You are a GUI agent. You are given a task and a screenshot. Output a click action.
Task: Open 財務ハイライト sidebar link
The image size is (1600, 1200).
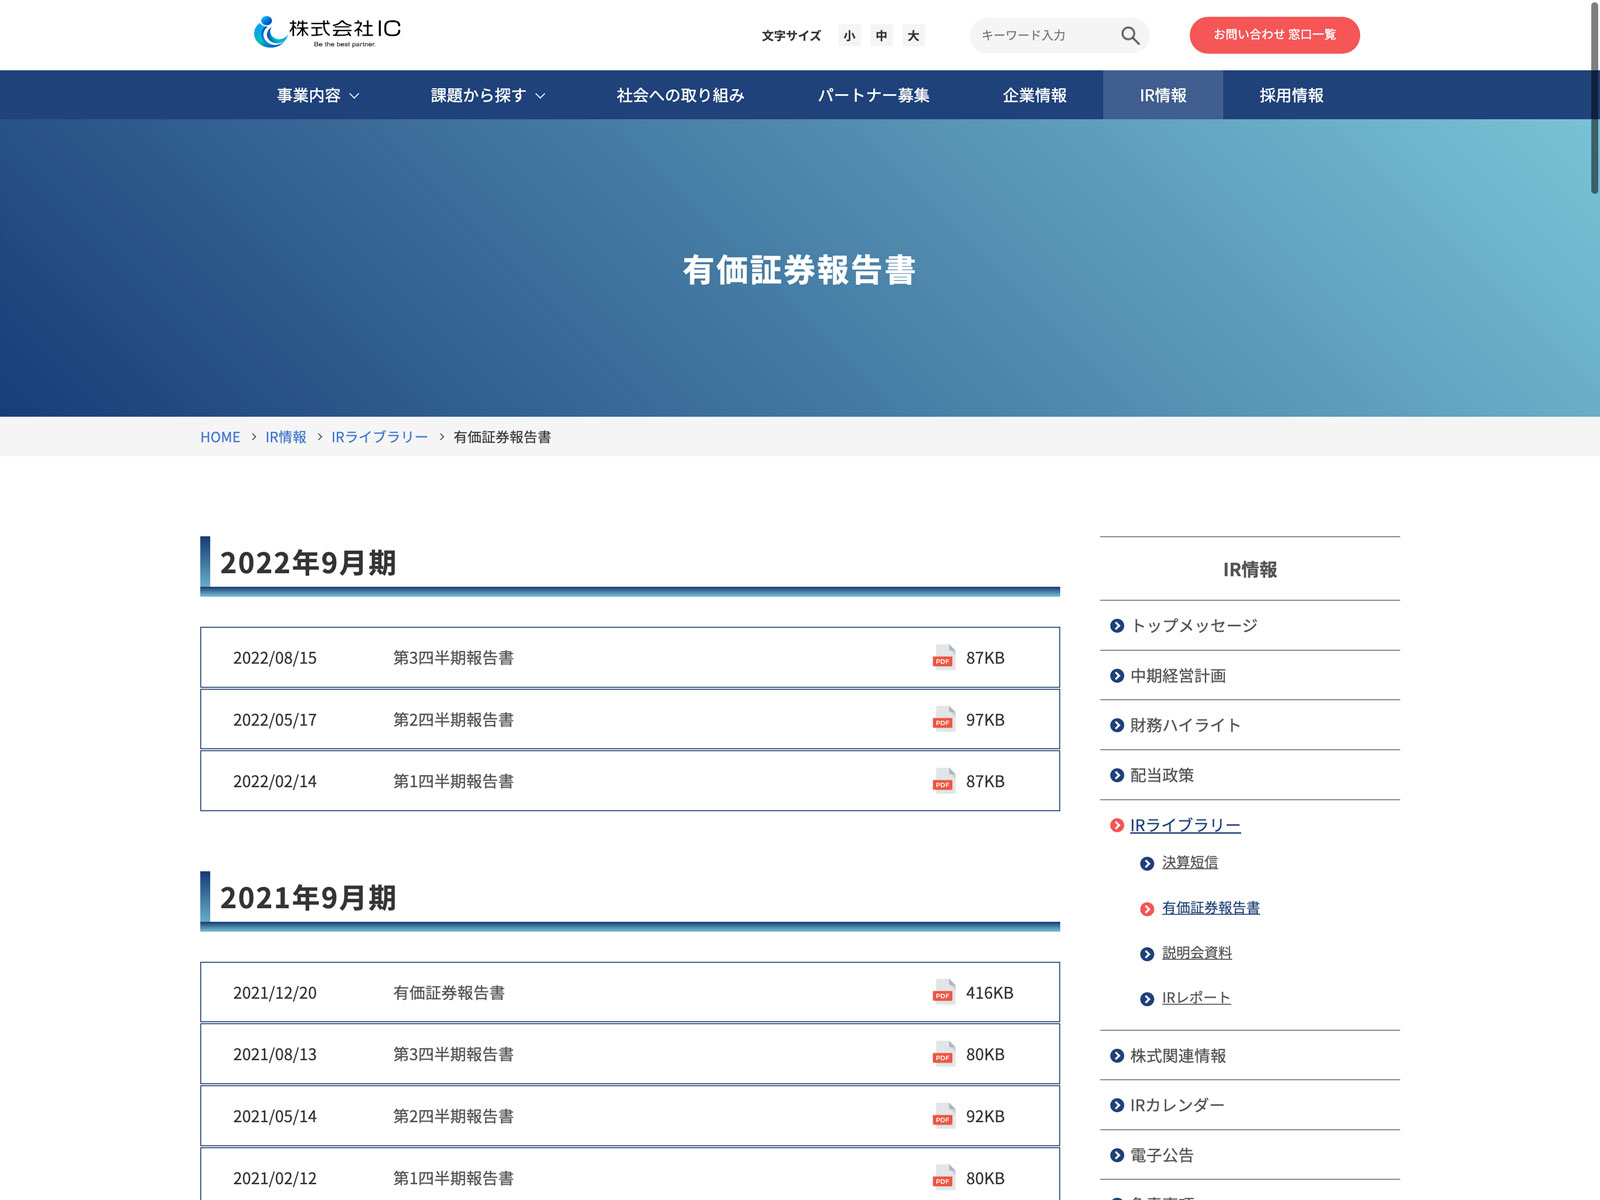click(1186, 726)
